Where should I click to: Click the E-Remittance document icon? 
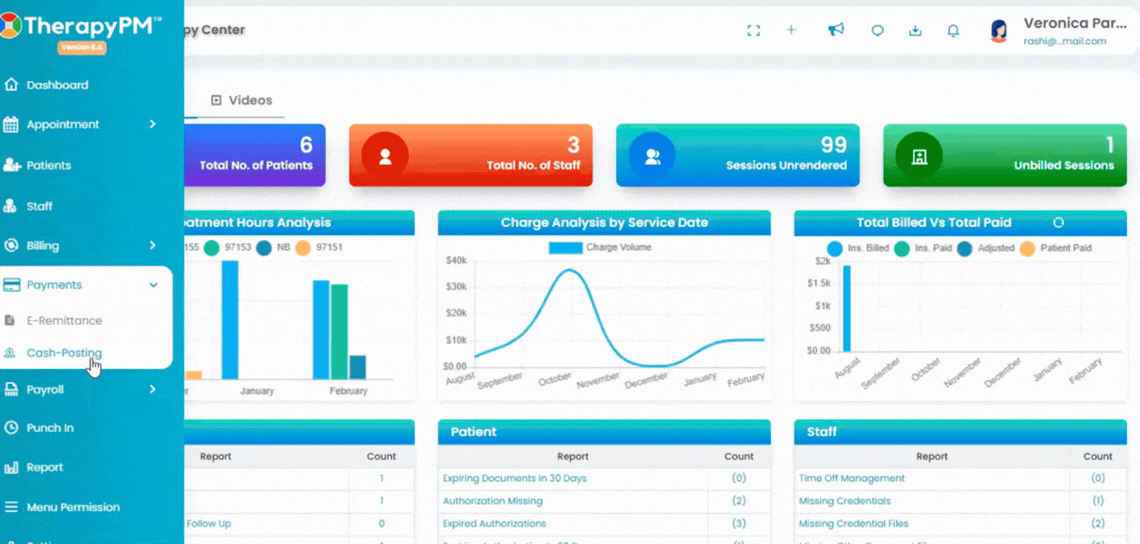pos(9,320)
